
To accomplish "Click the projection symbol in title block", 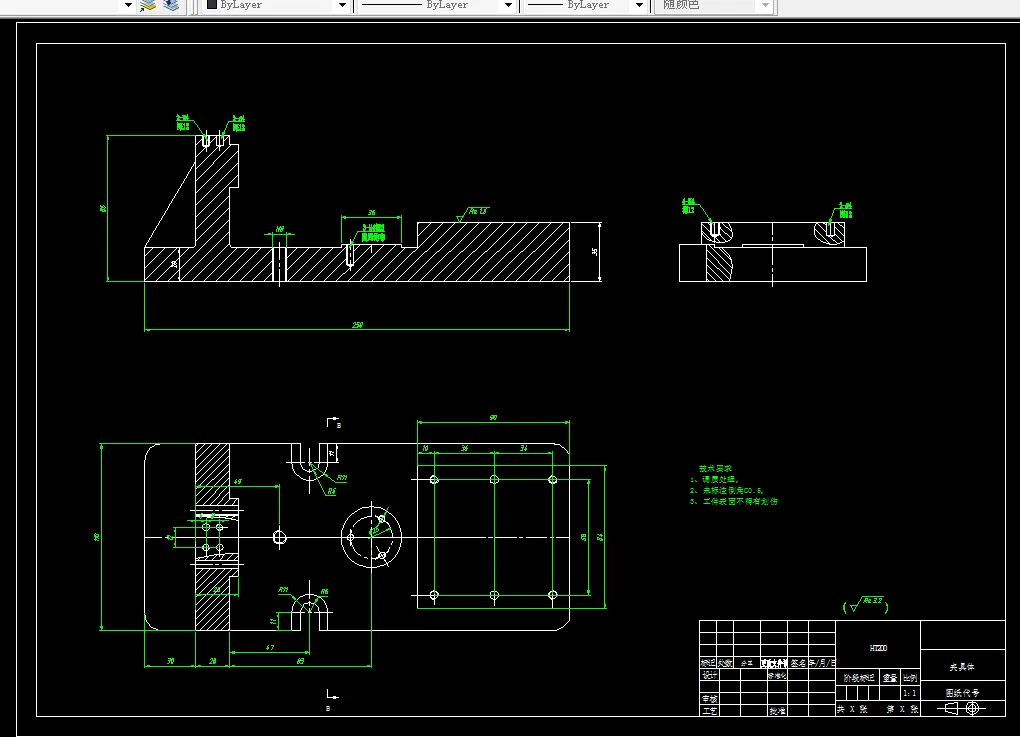I will tap(962, 708).
